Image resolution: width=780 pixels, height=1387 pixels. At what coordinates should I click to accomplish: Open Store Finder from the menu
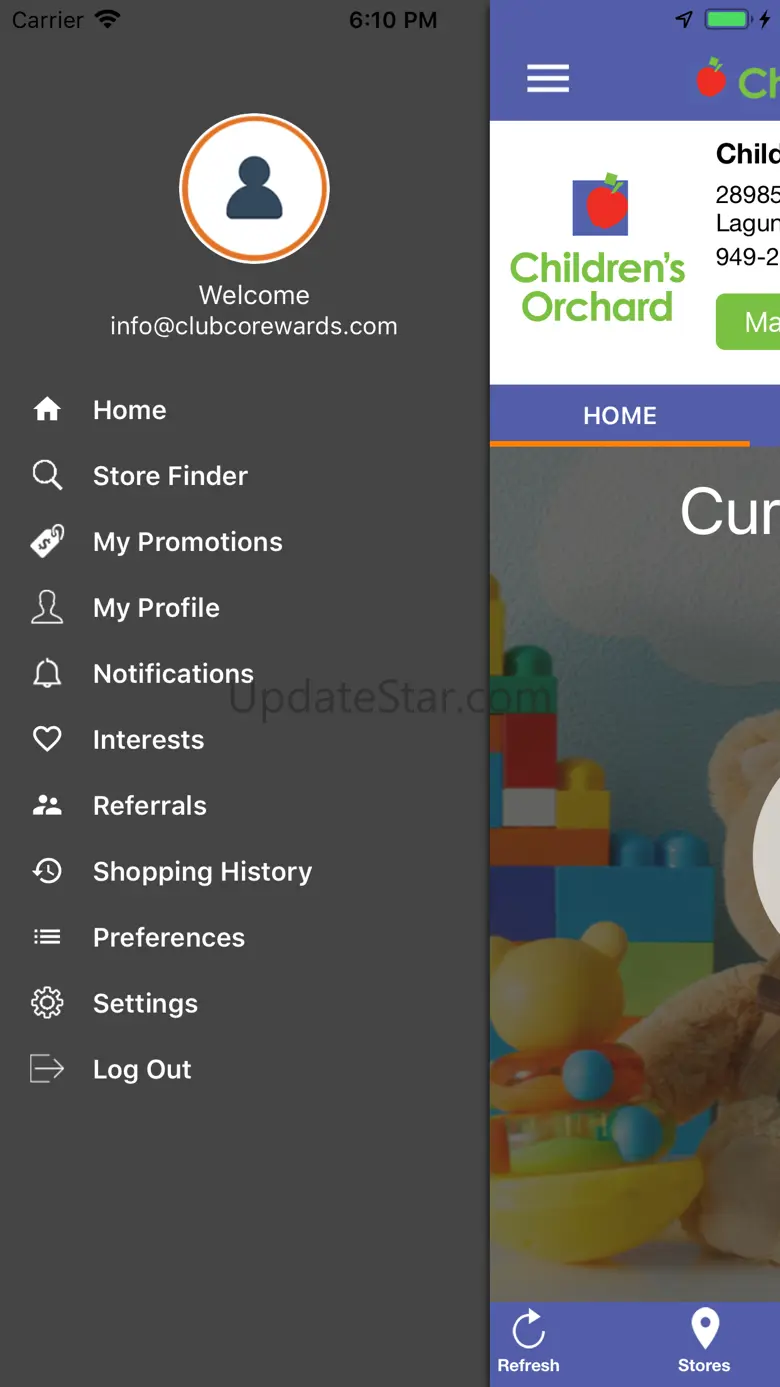pyautogui.click(x=170, y=475)
